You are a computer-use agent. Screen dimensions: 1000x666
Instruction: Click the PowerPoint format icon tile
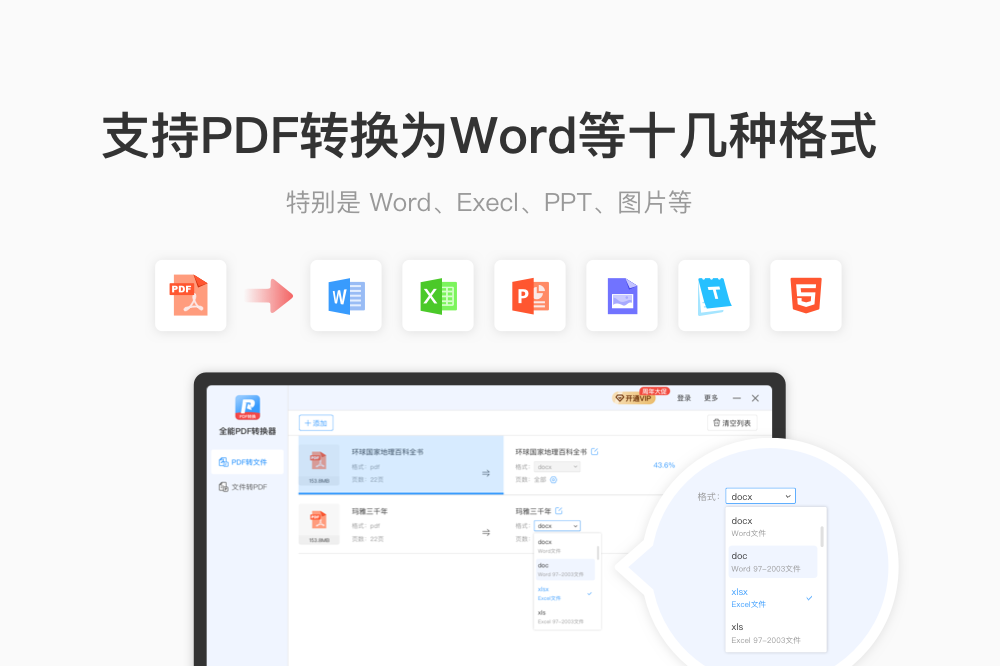tap(530, 295)
